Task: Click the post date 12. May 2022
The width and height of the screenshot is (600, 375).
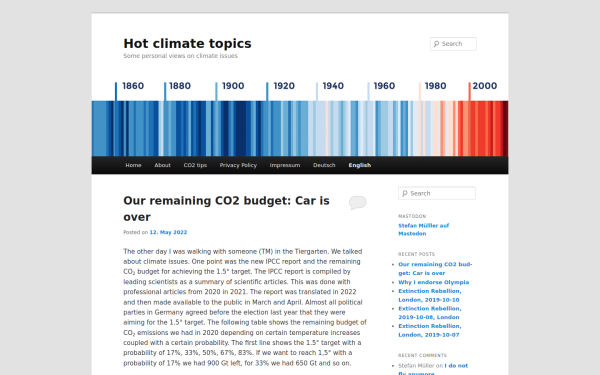Action: (168, 232)
